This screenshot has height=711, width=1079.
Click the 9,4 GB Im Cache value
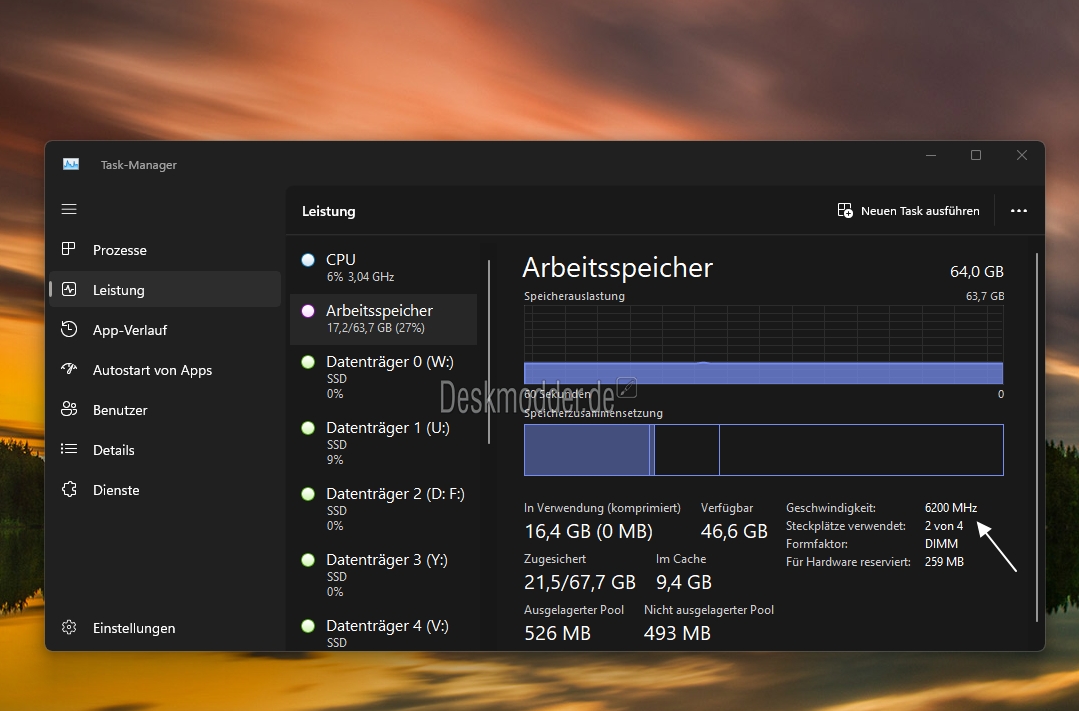pyautogui.click(x=683, y=582)
